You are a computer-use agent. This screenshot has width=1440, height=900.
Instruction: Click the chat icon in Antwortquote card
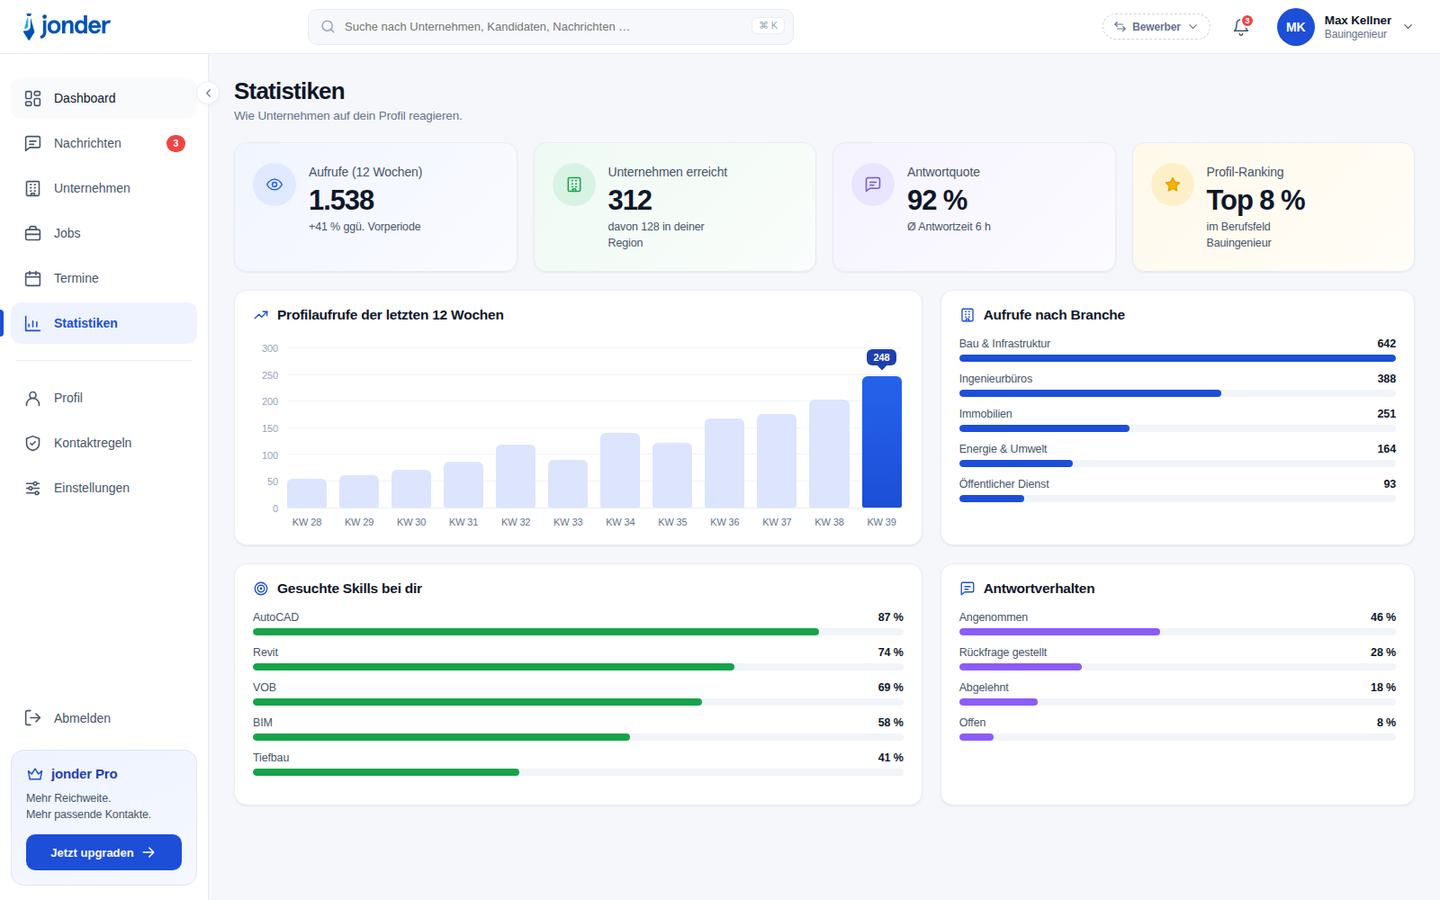[873, 185]
